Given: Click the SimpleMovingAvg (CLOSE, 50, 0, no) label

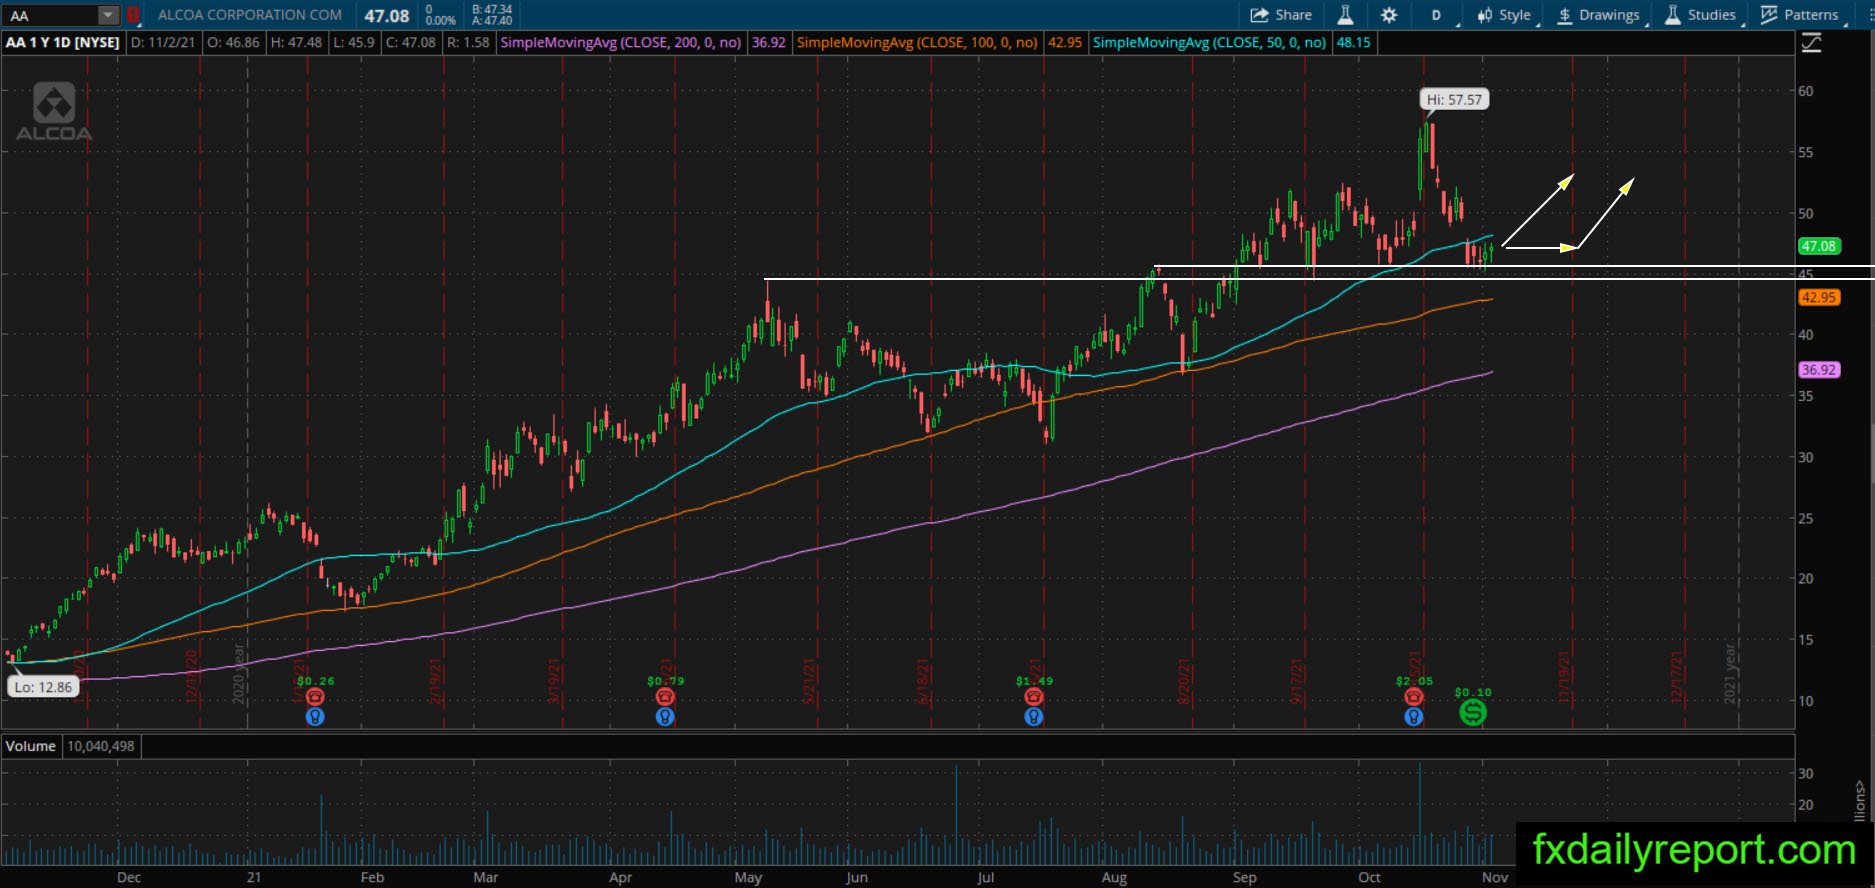Looking at the screenshot, I should [x=1210, y=43].
